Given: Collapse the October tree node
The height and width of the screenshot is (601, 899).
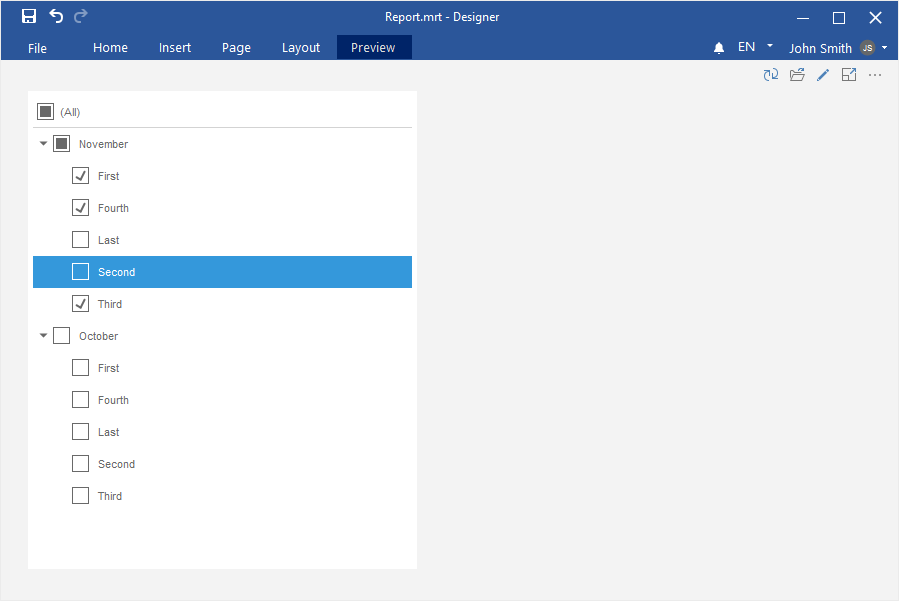Looking at the screenshot, I should (x=43, y=336).
